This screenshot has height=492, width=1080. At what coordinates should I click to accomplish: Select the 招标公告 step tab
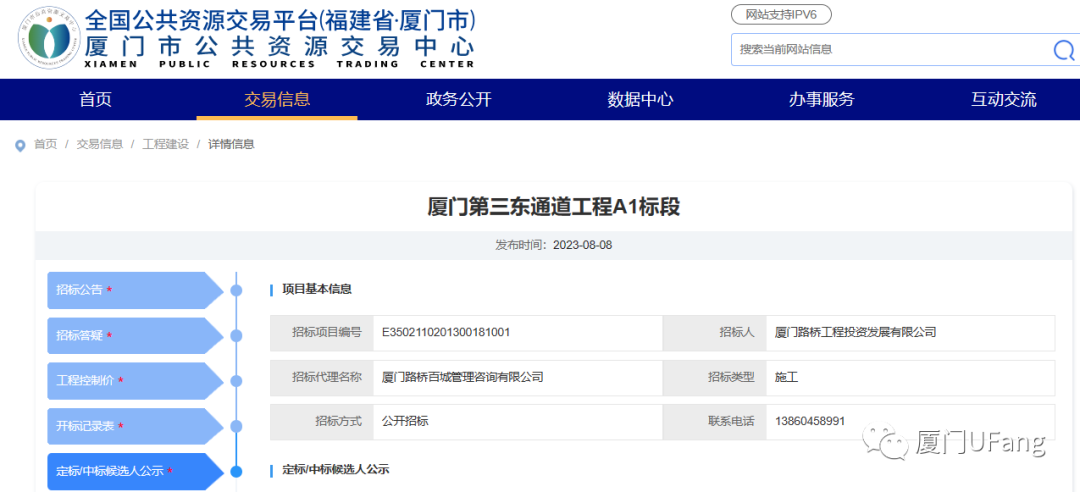(135, 290)
